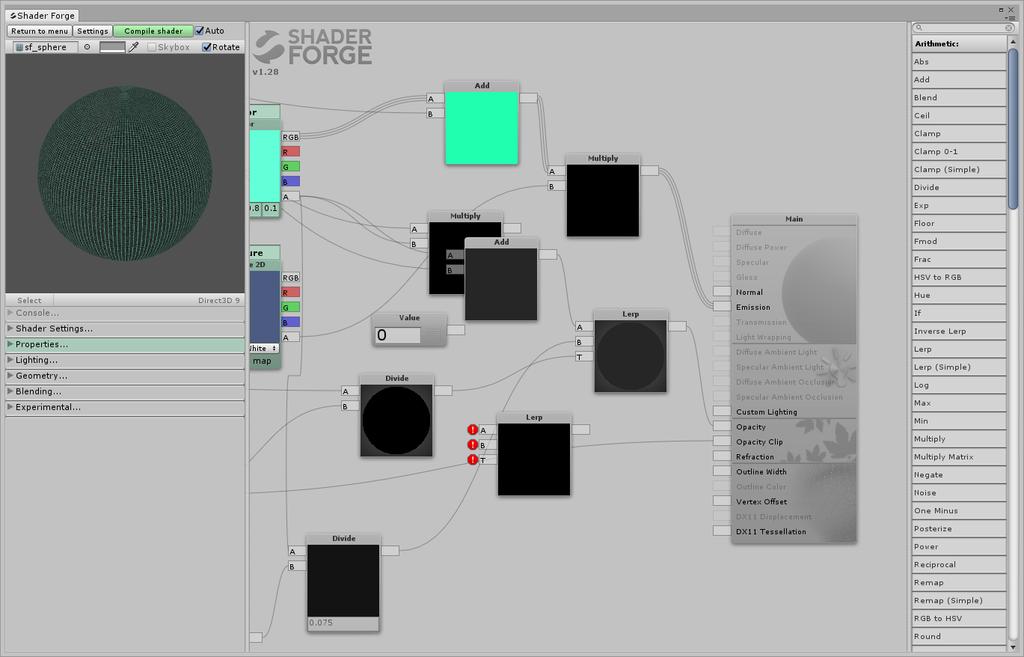
Task: Click the RGB output of the Texture node
Action: tap(291, 278)
